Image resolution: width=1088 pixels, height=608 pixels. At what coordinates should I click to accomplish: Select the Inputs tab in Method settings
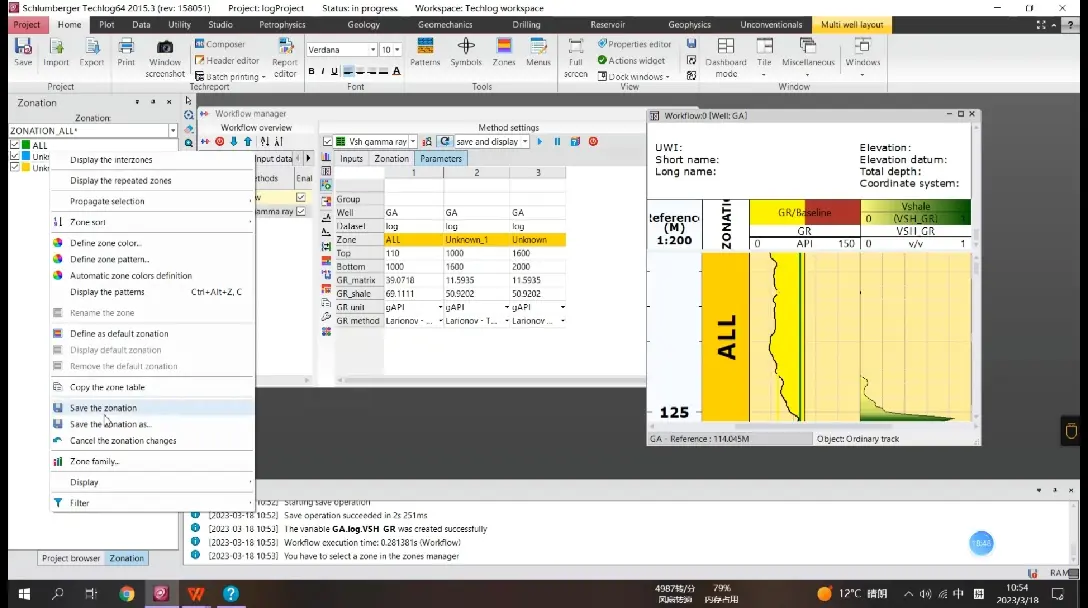(351, 159)
